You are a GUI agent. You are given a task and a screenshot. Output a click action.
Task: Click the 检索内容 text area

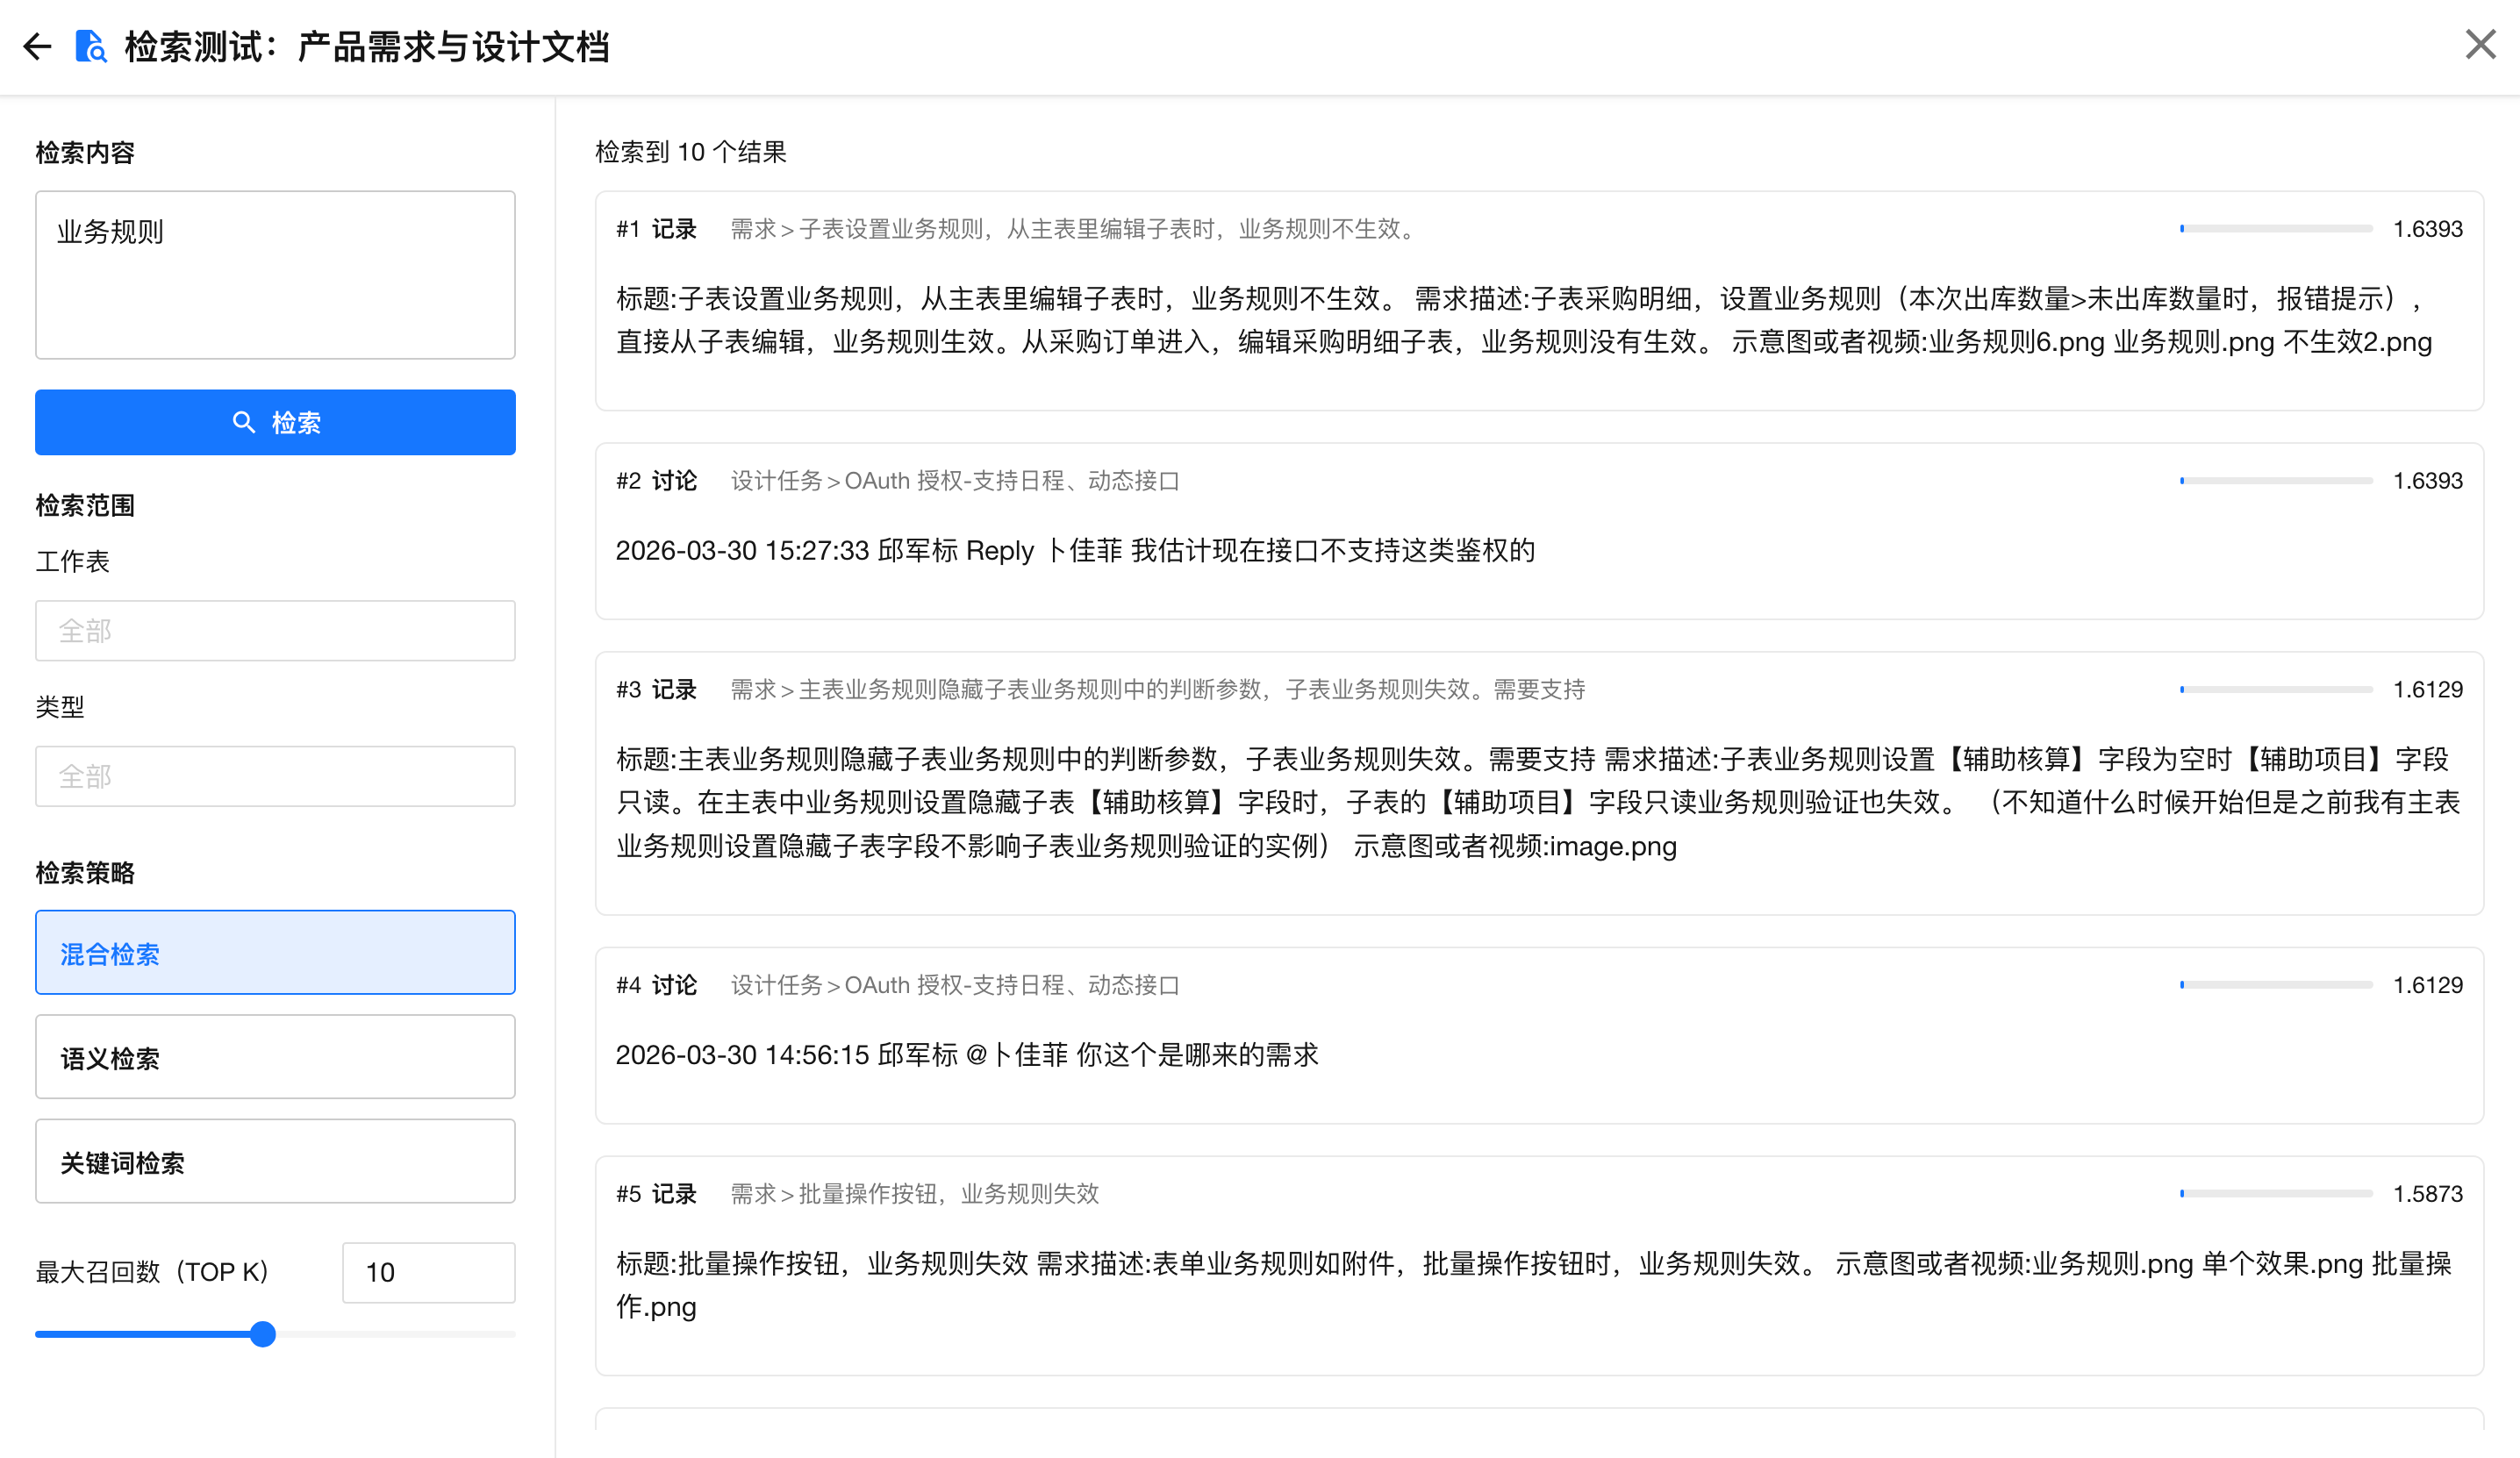tap(275, 275)
